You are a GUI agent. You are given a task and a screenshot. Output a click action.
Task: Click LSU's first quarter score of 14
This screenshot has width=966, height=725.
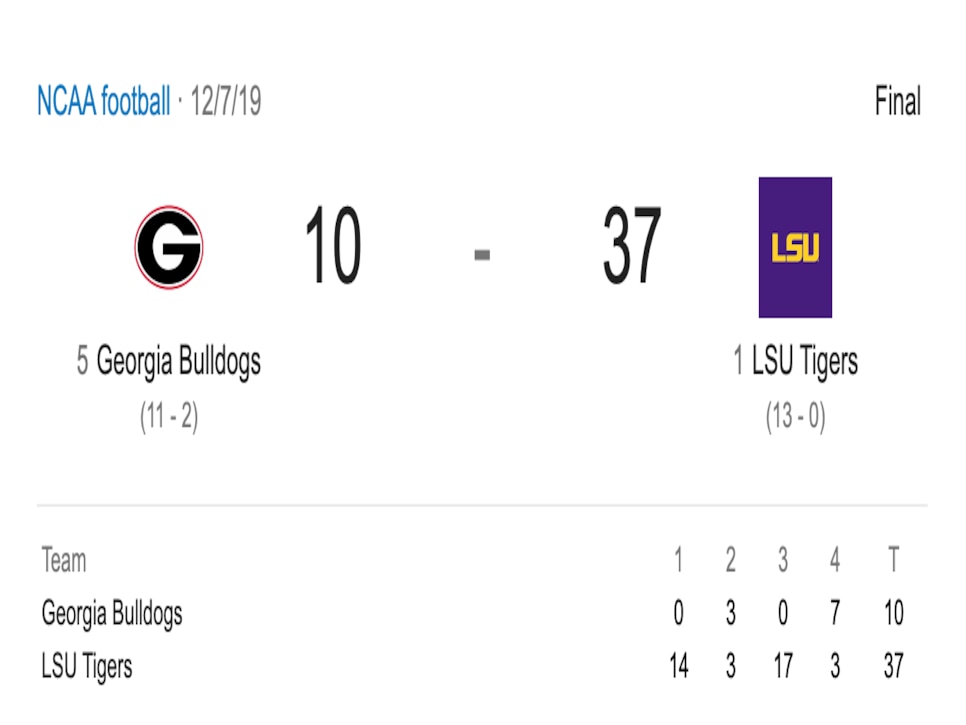pos(678,666)
